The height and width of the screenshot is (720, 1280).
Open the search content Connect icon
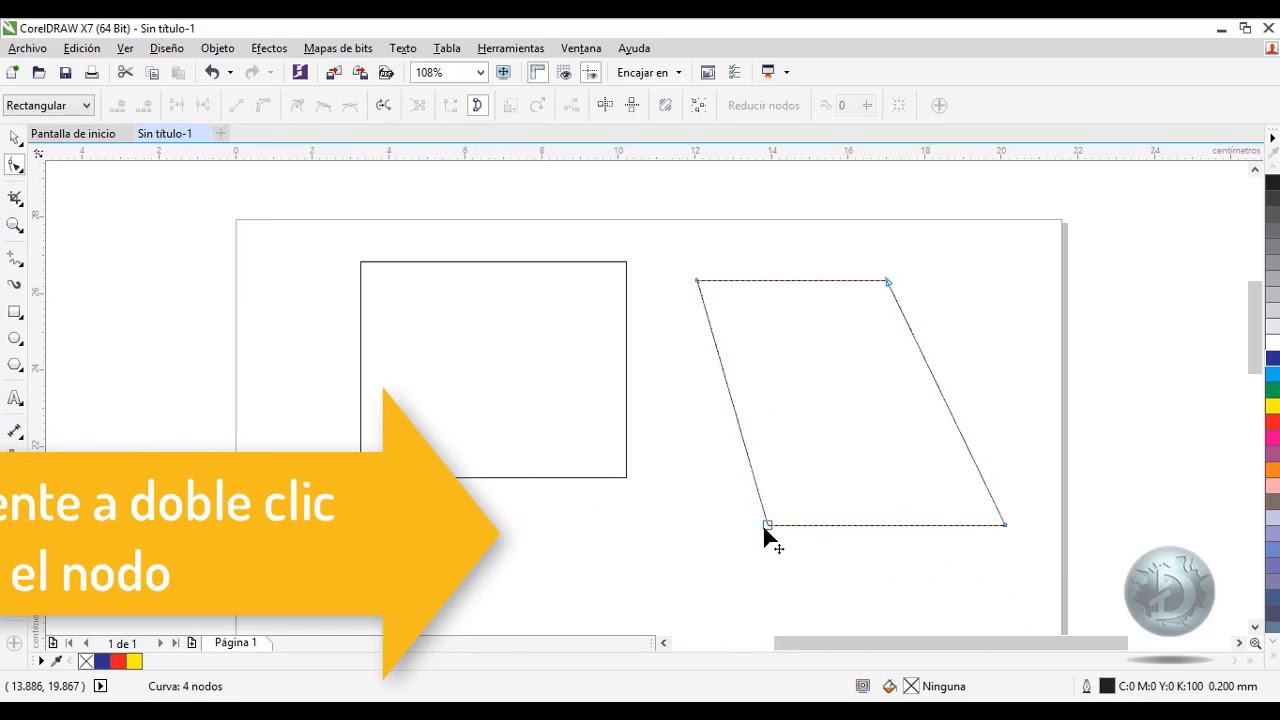[300, 72]
